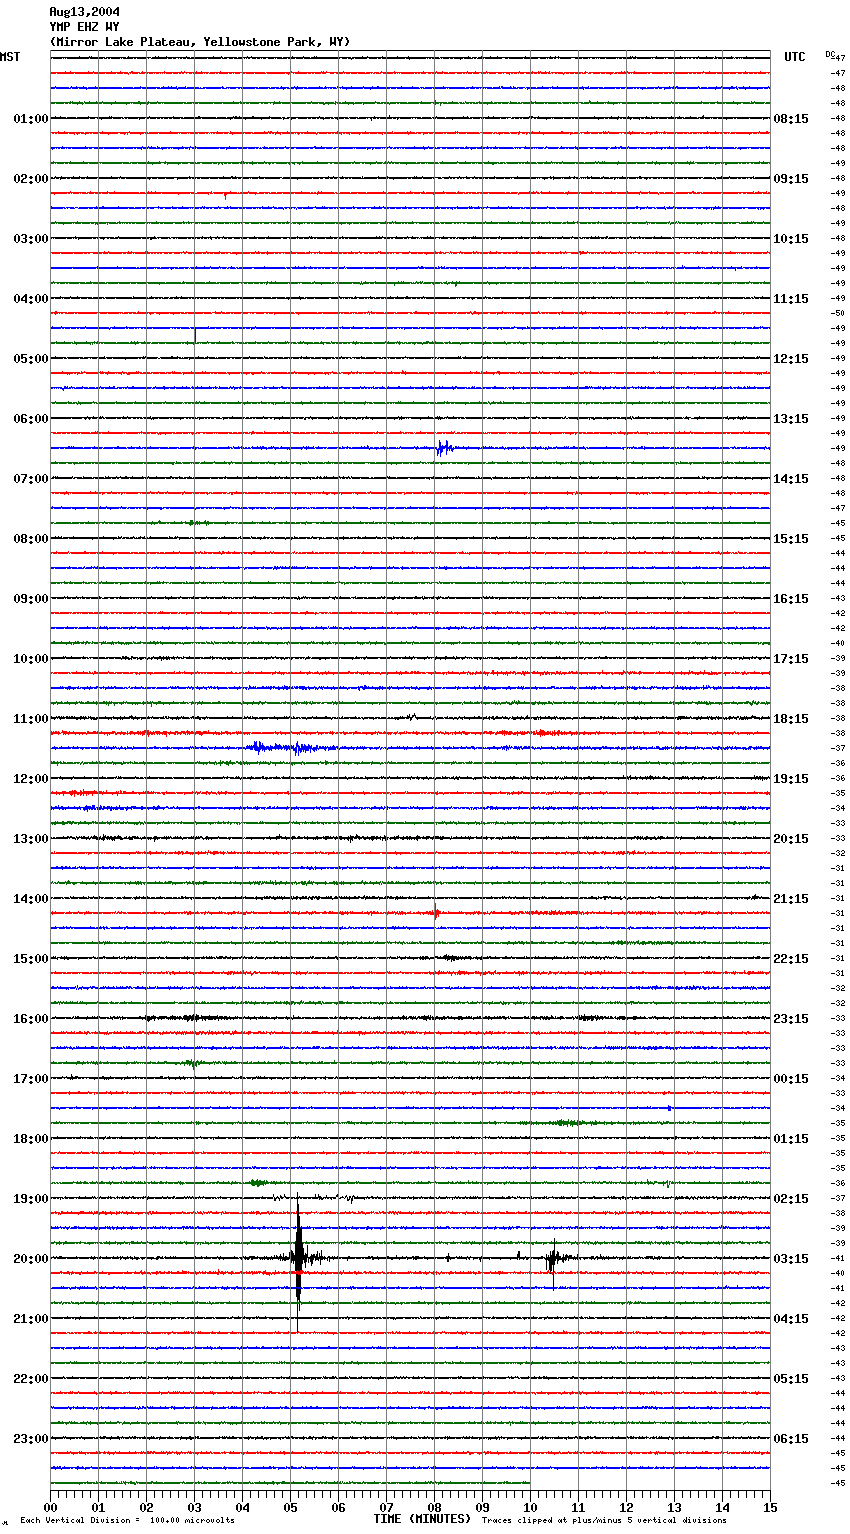
Task: Click the large black quake spike at 20:00
Action: 298,1258
